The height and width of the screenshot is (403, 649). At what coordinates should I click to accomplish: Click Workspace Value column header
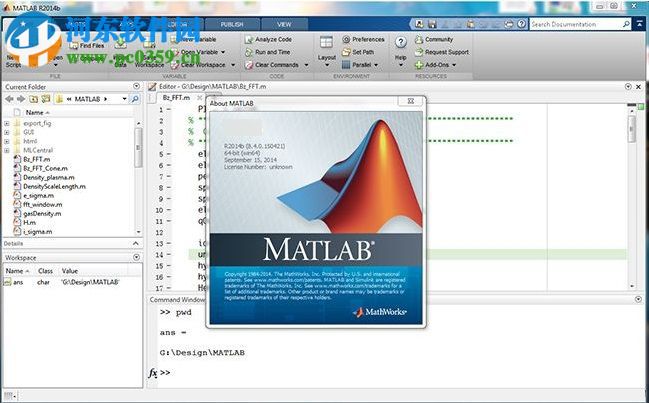point(70,271)
